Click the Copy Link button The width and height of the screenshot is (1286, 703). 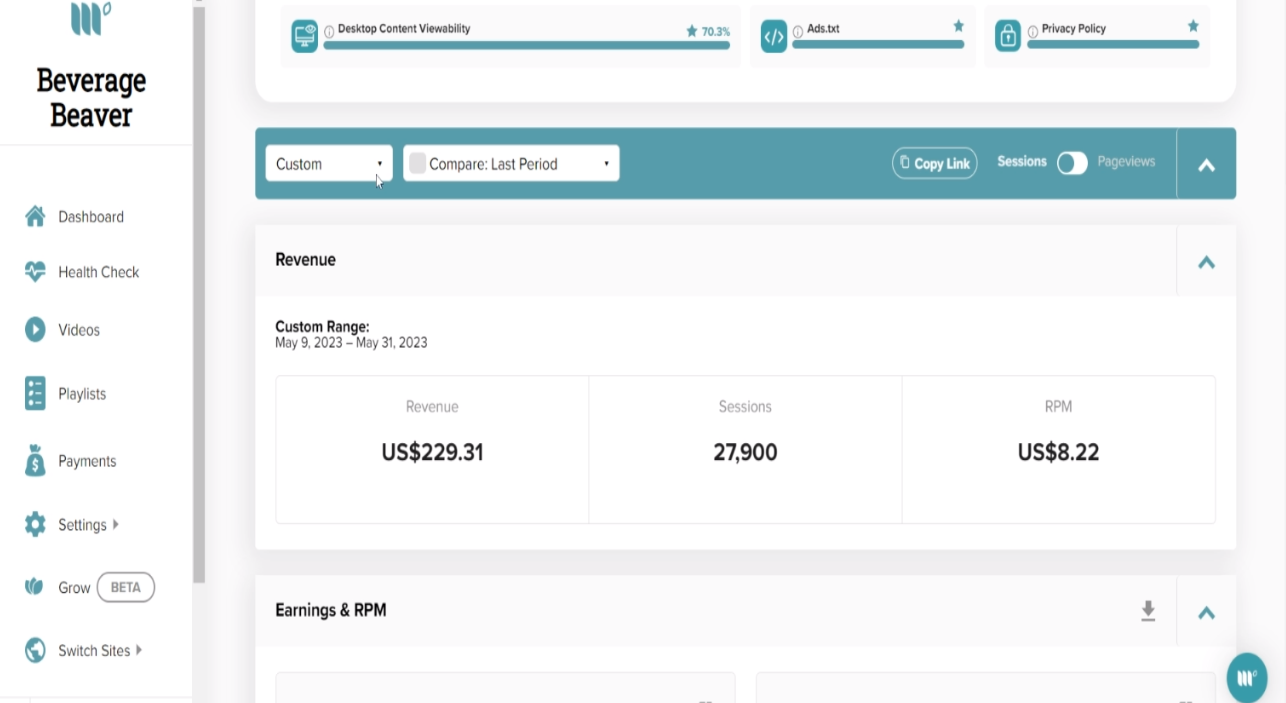click(x=934, y=163)
